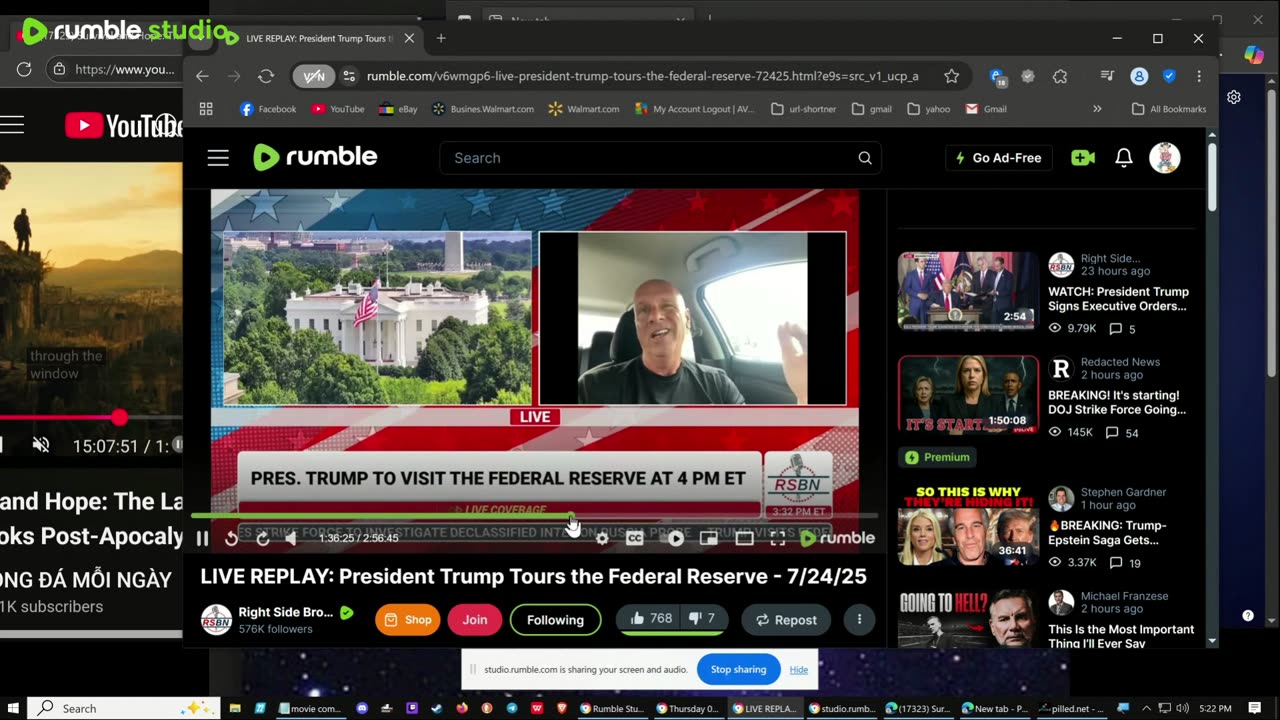The width and height of the screenshot is (1280, 720).
Task: Click the Rumble logo in player bar
Action: point(838,538)
